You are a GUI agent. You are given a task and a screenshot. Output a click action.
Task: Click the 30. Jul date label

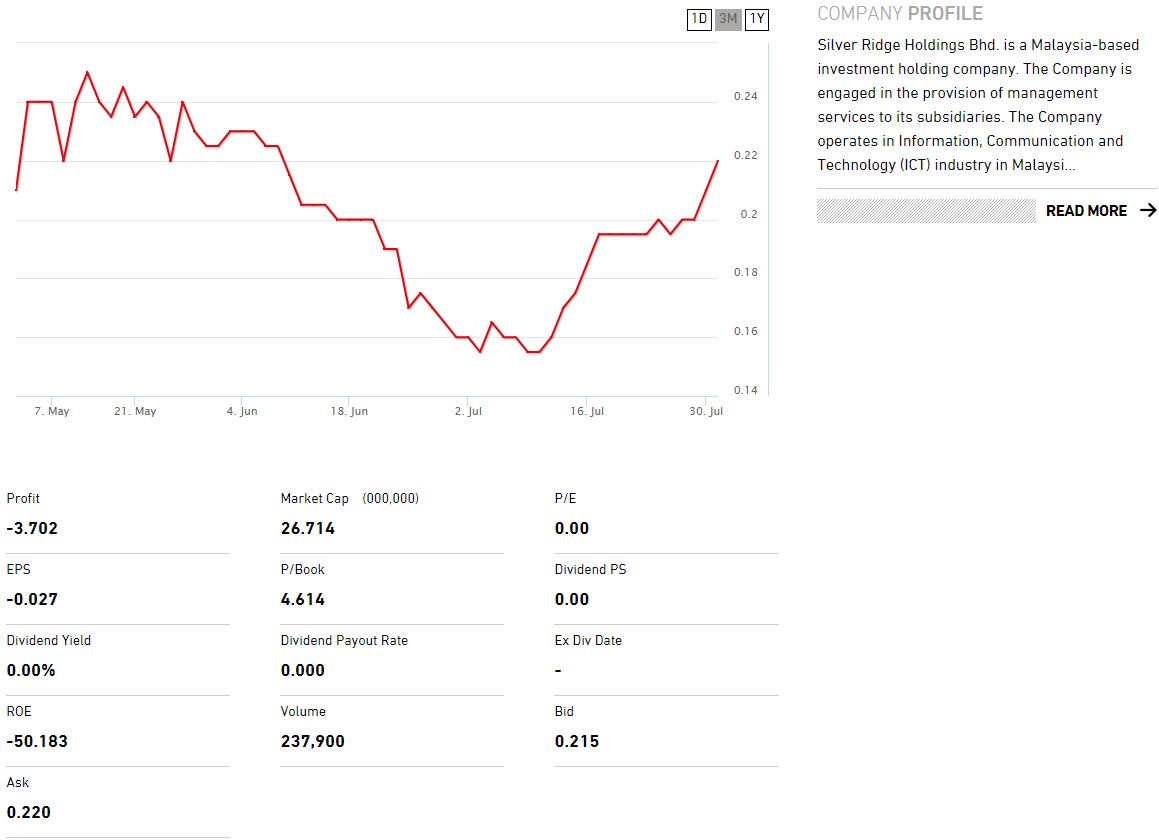coord(706,411)
